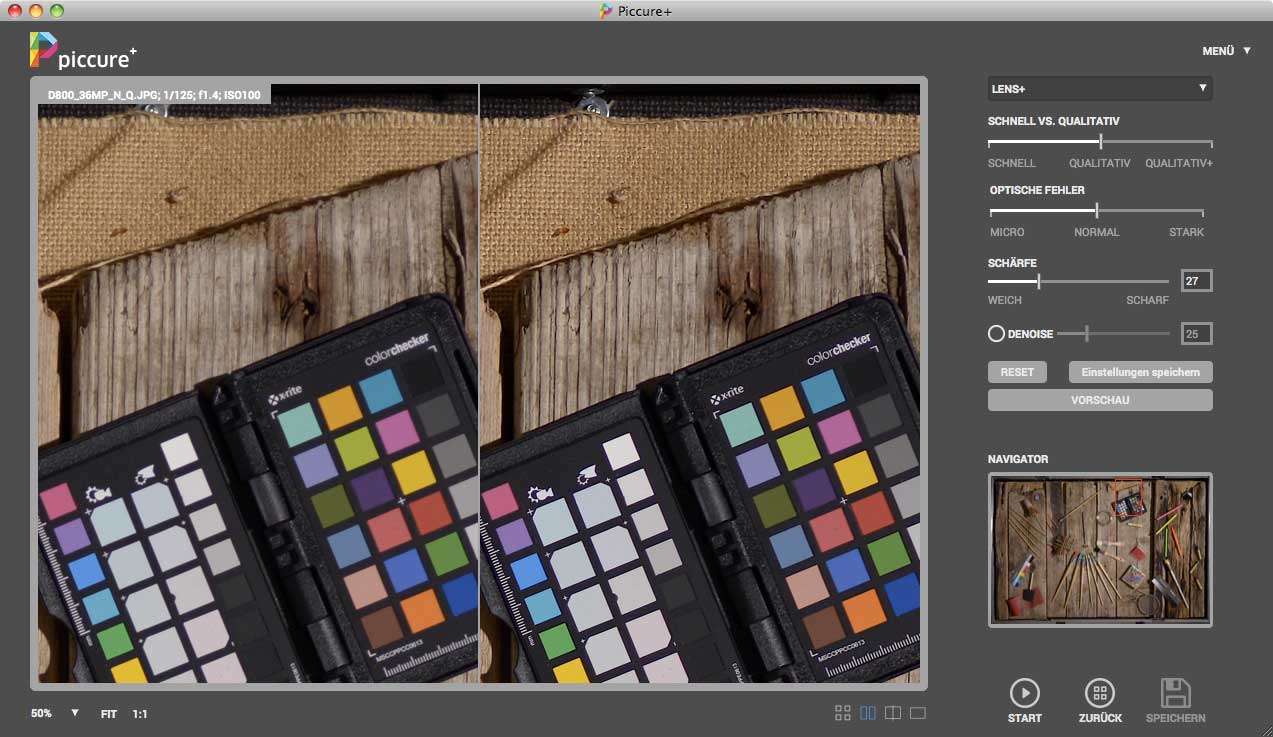This screenshot has width=1273, height=737.
Task: Click the ZURÜCK grid icon
Action: click(x=1099, y=693)
